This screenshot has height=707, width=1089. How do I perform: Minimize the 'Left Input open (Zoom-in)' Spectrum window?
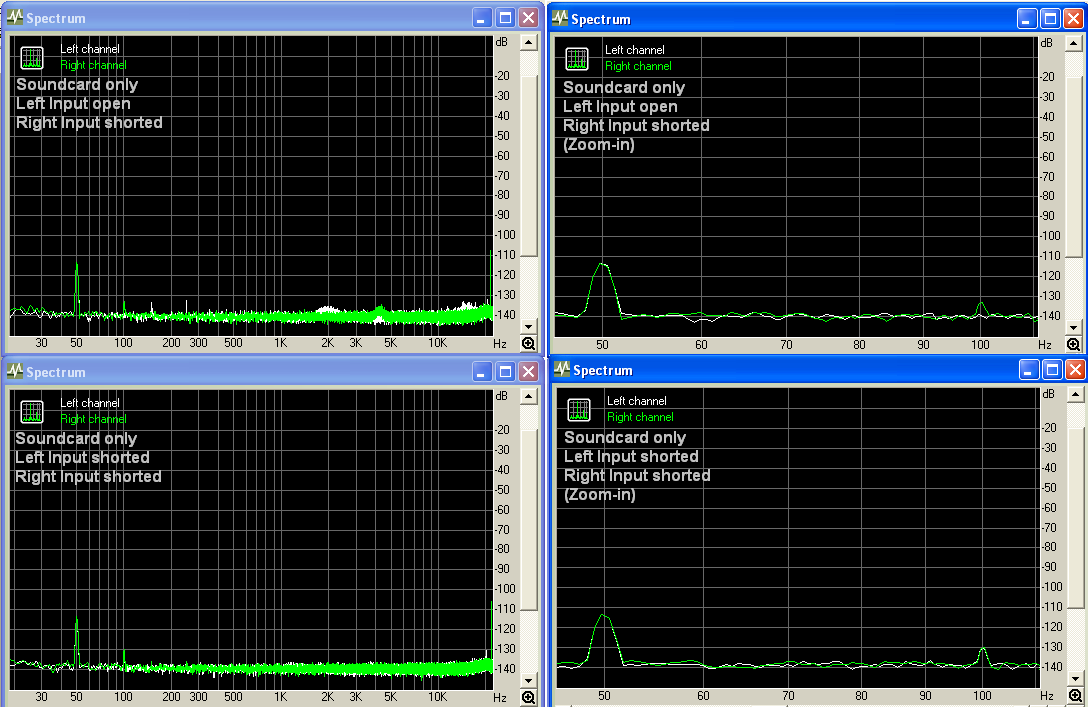(1026, 19)
